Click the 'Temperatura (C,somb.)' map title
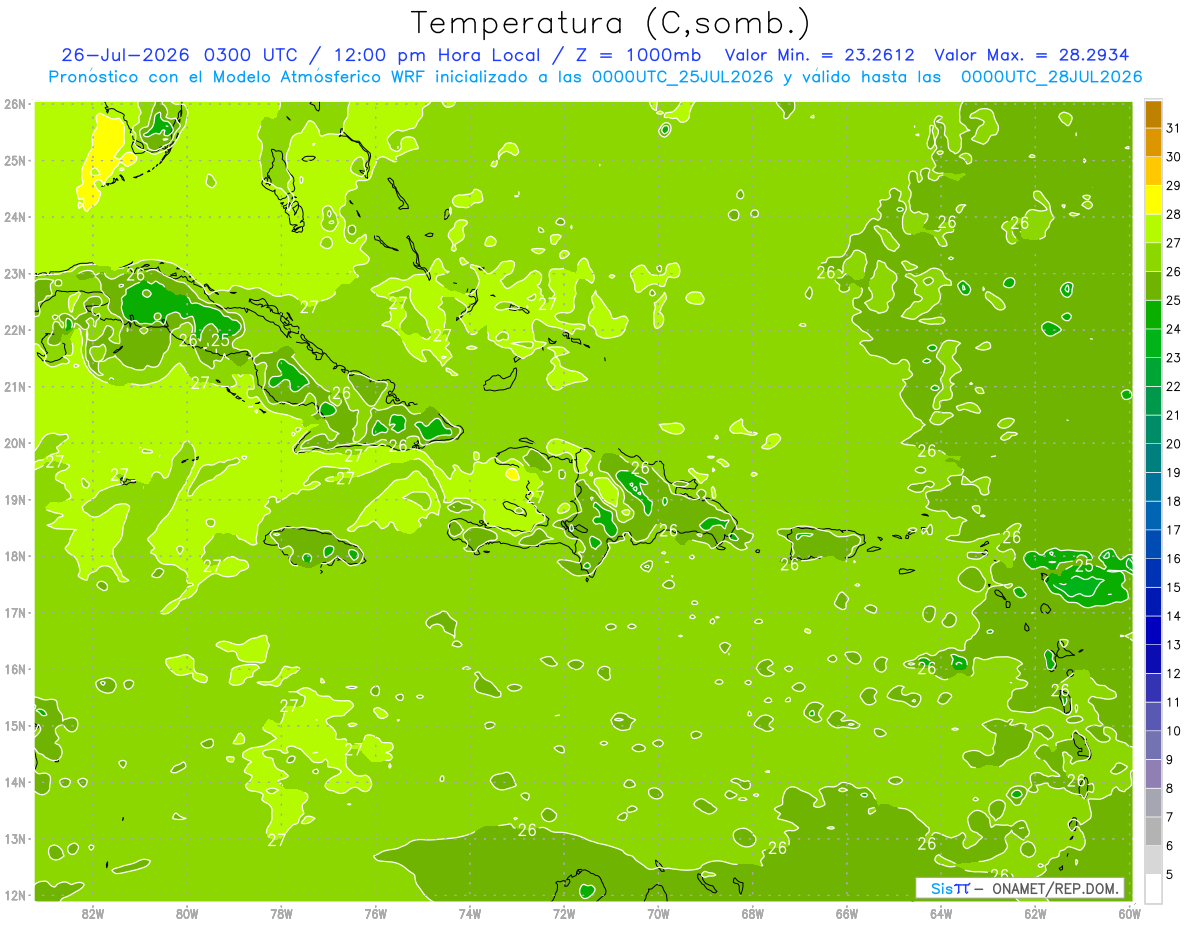 point(611,24)
